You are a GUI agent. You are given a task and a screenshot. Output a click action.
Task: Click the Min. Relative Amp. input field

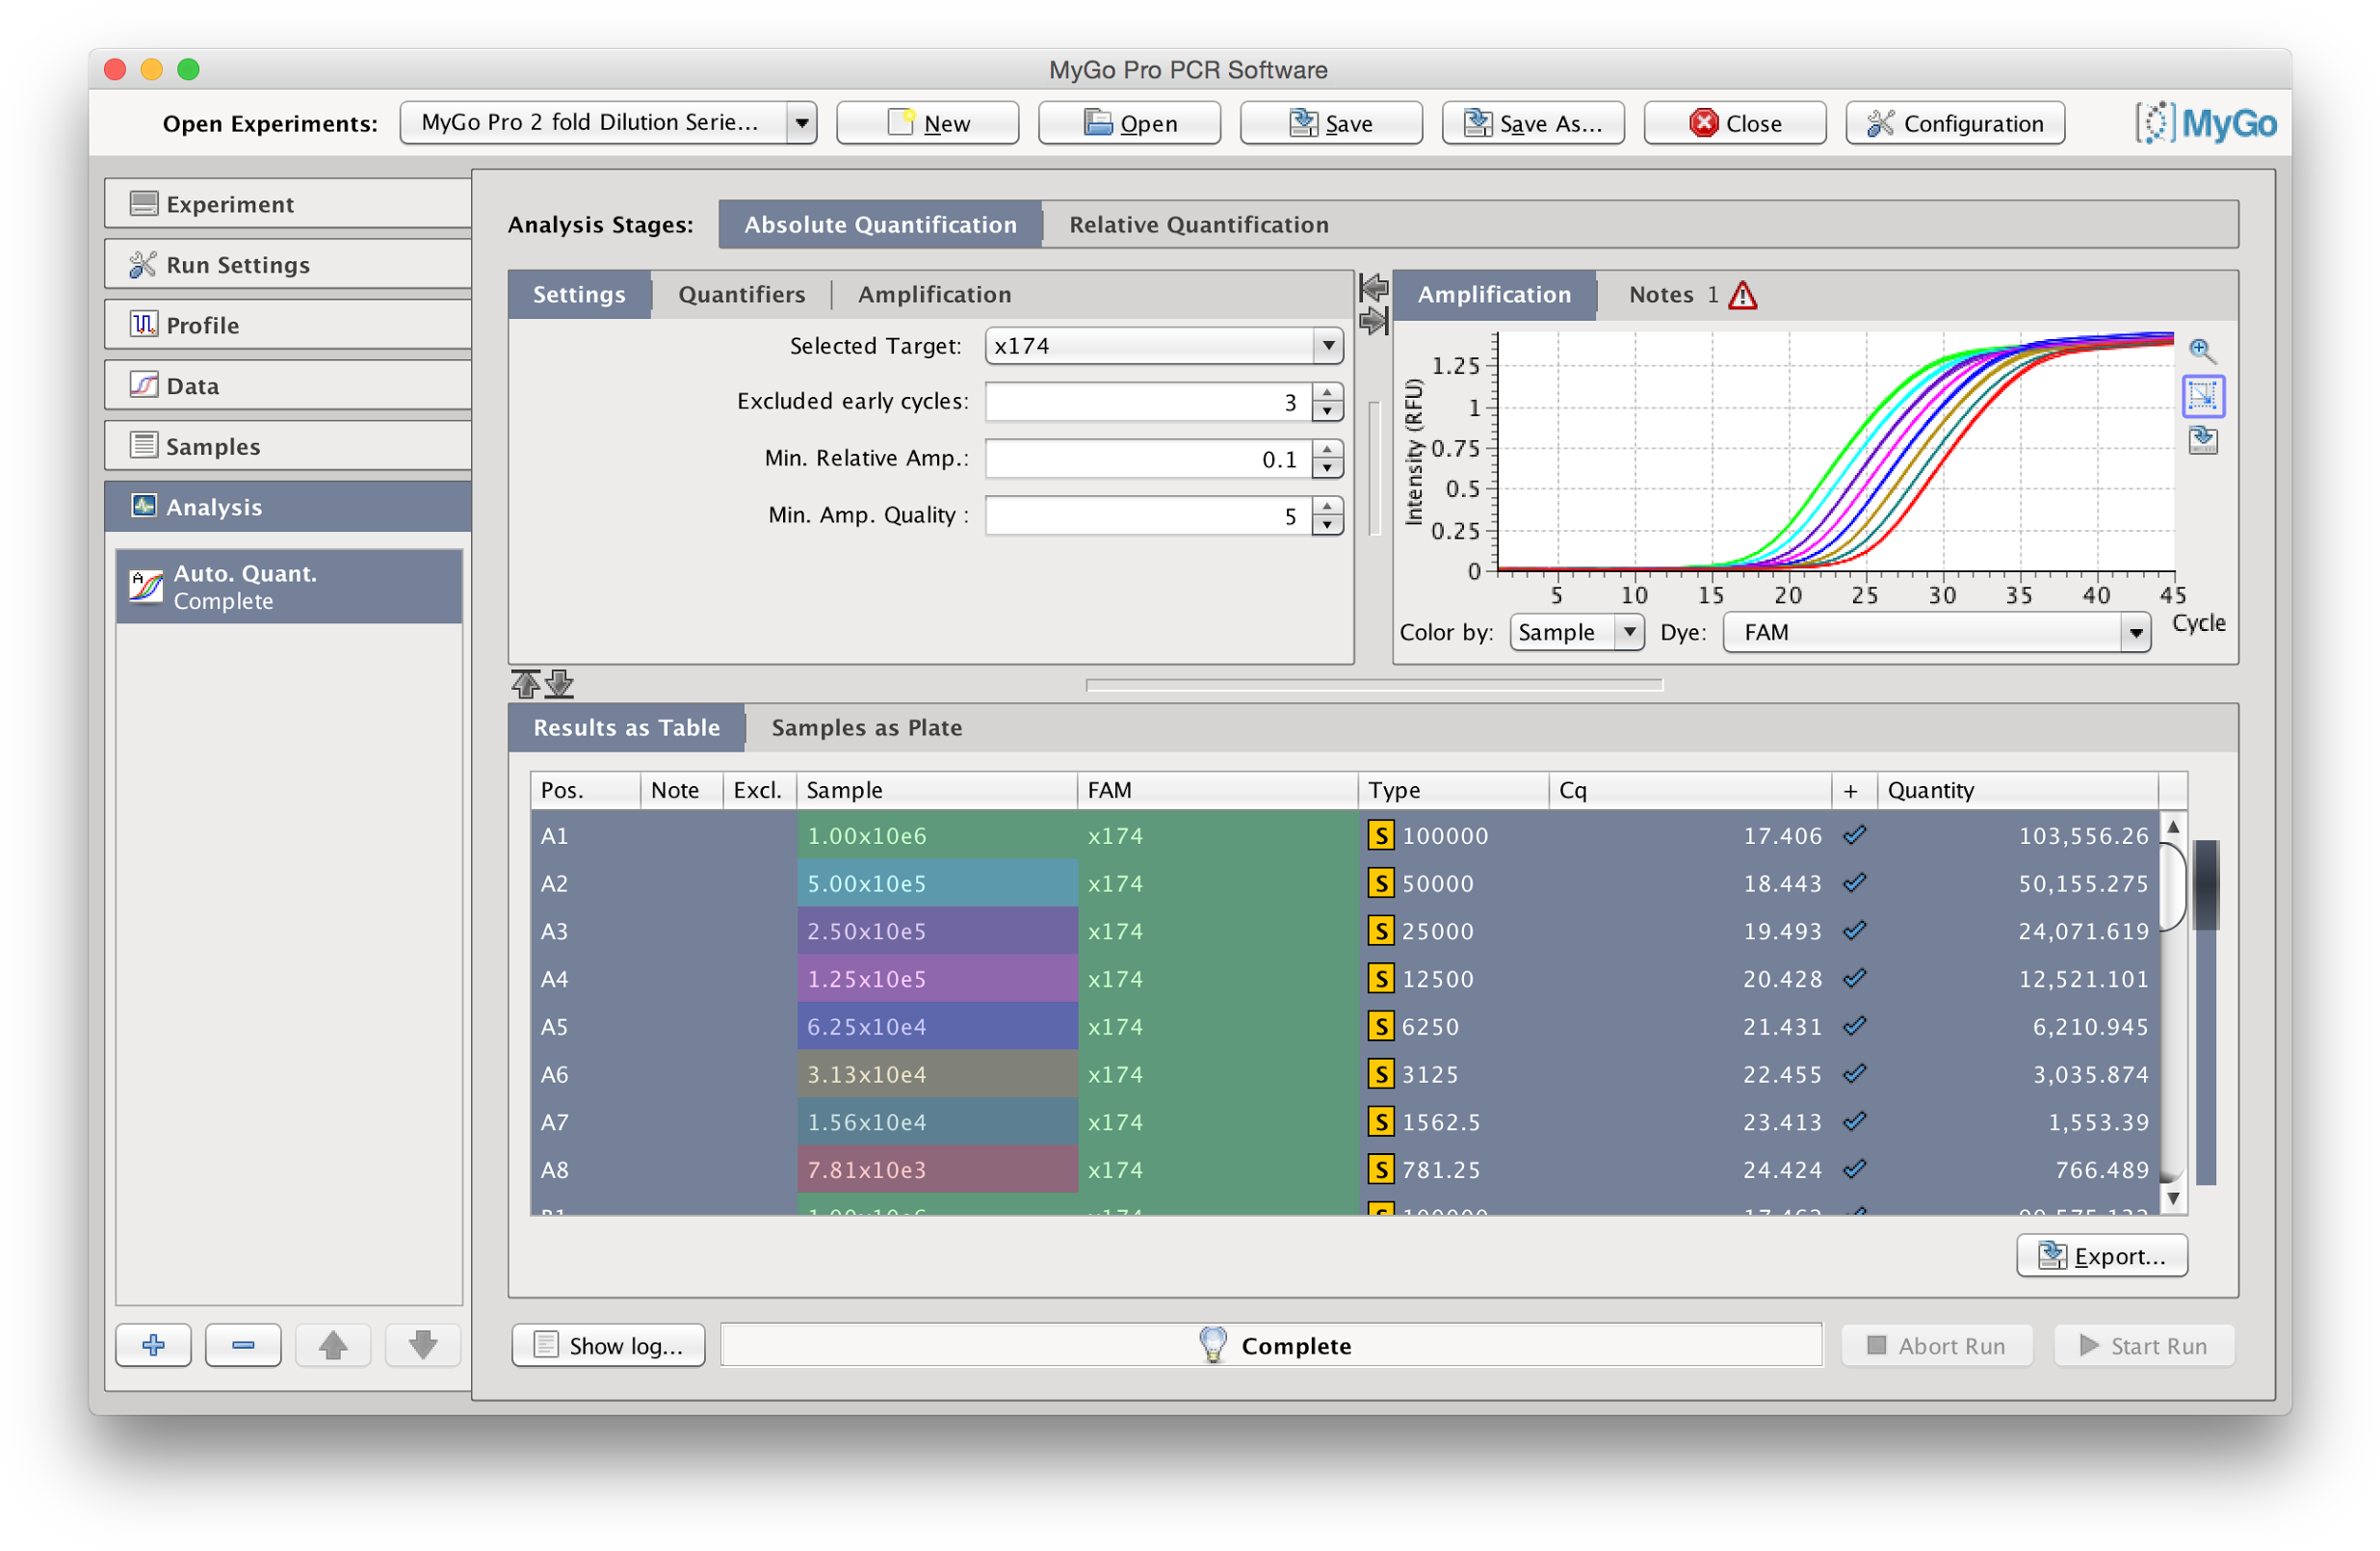(x=1148, y=459)
